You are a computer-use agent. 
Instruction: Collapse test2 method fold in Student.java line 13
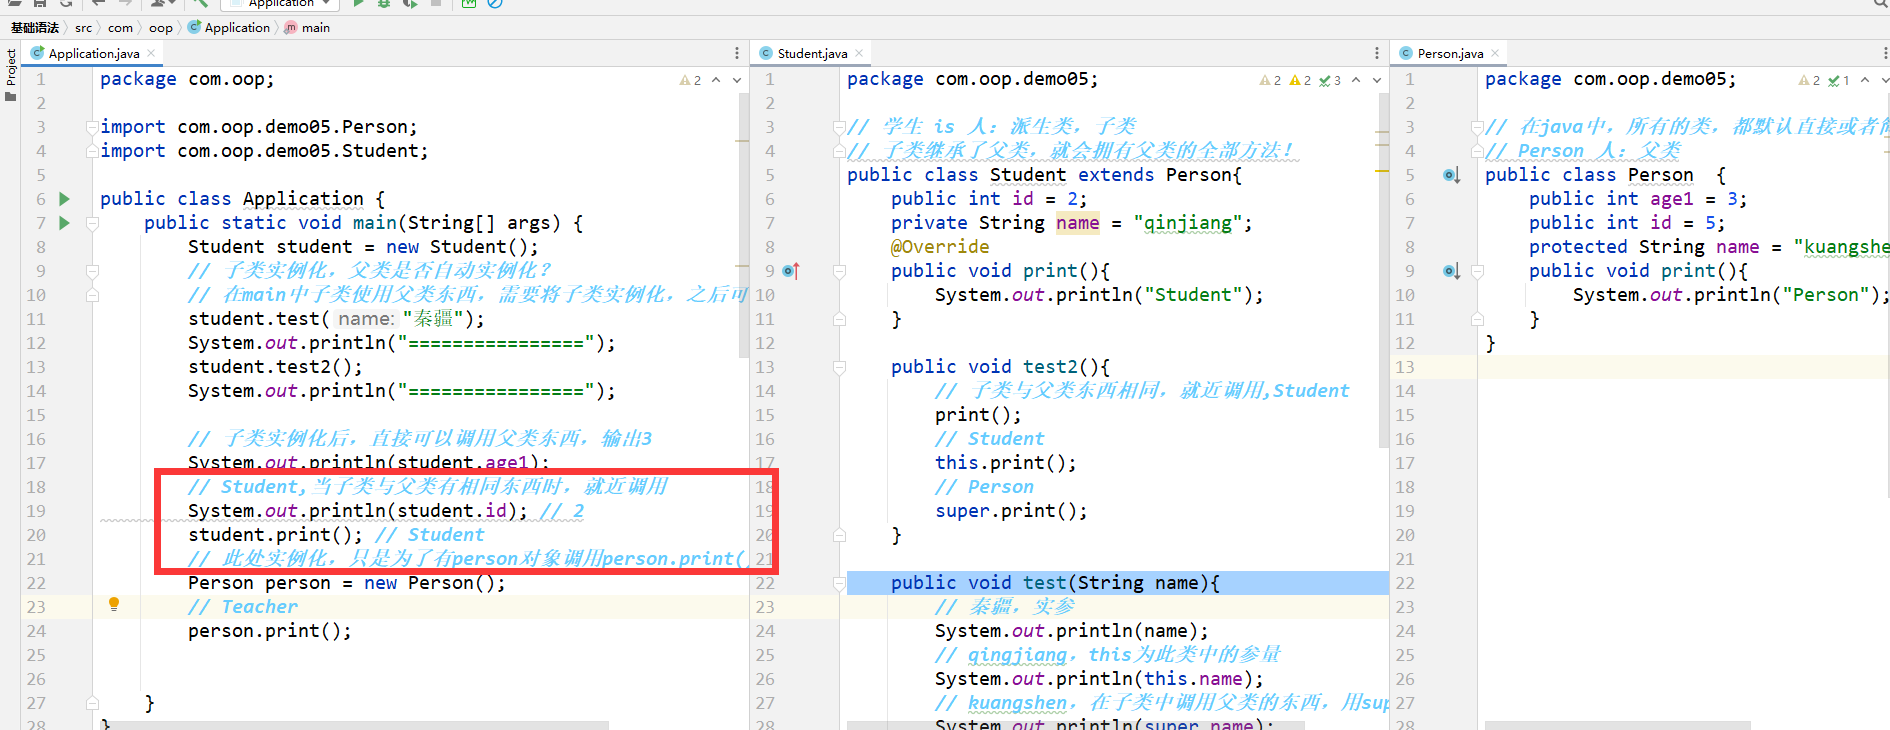(839, 367)
